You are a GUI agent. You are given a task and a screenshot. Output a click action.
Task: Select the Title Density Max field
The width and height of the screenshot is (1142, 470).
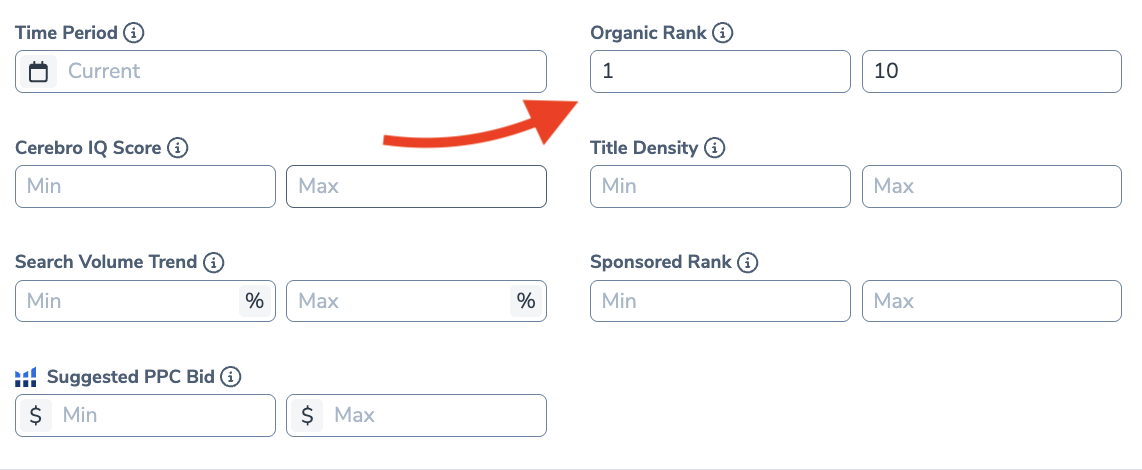(x=991, y=187)
